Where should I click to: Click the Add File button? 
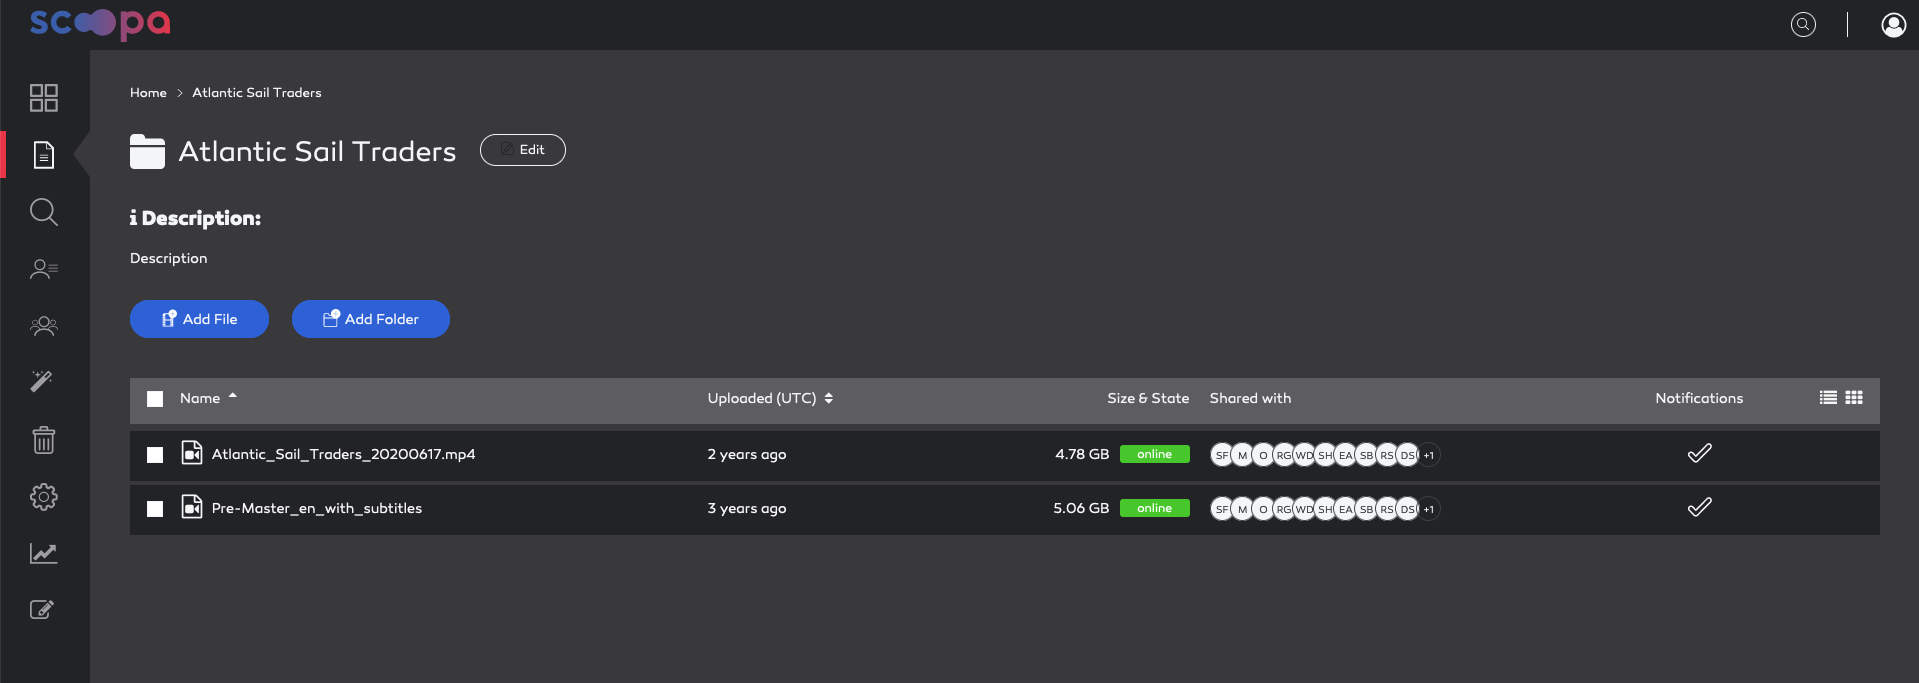click(x=199, y=319)
